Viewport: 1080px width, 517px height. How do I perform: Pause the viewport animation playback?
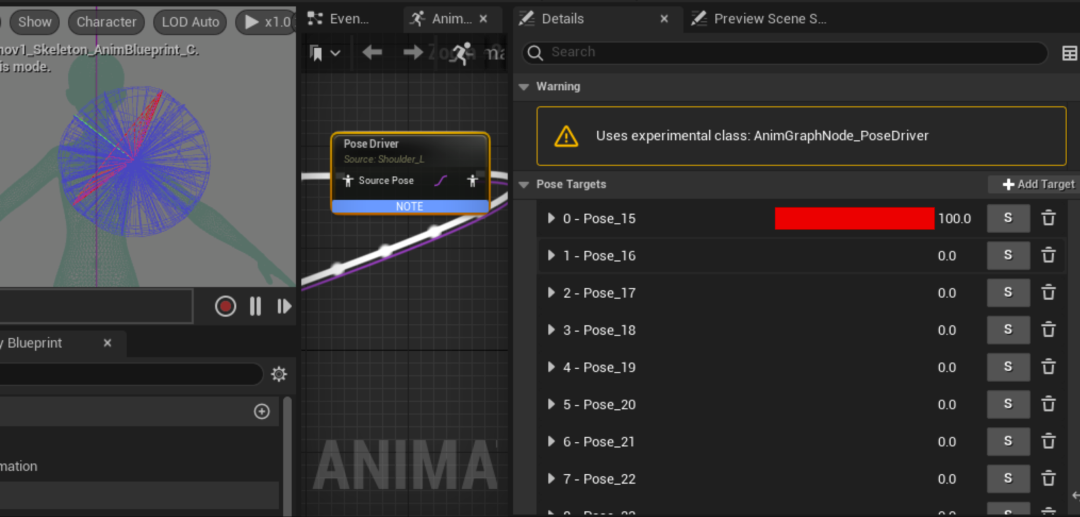255,306
